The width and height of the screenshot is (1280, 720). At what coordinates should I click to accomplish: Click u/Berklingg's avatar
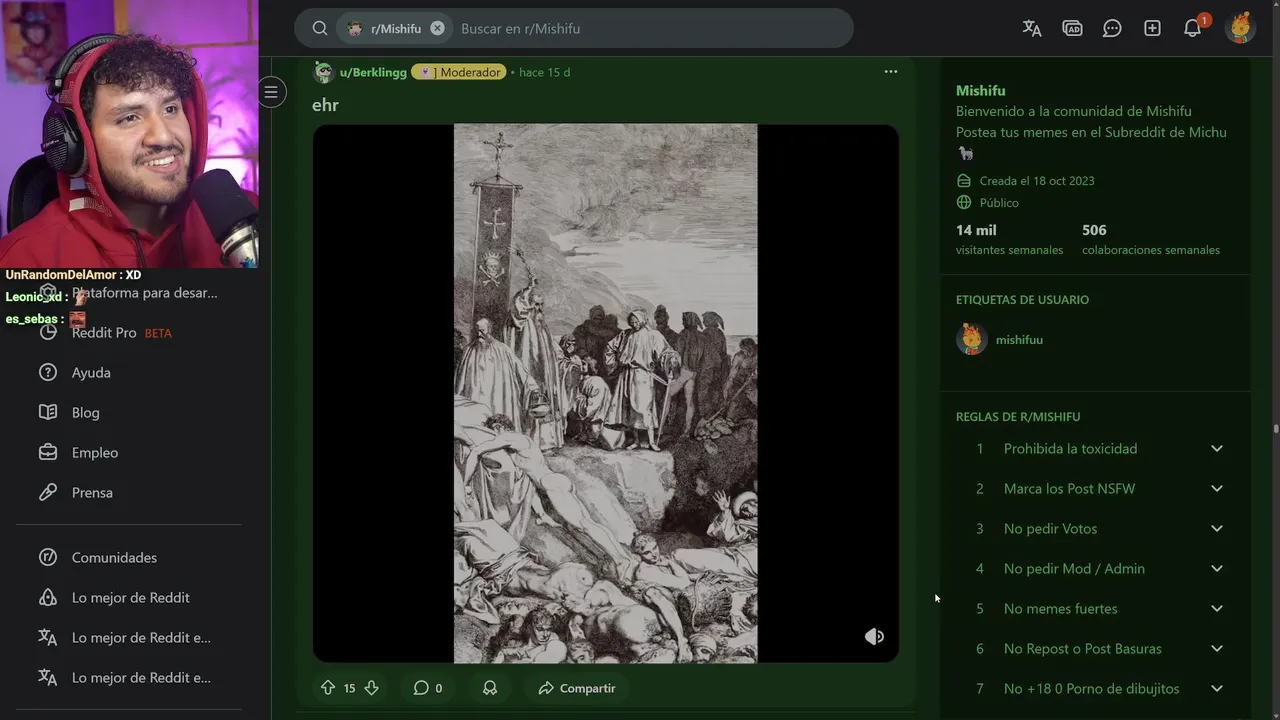[323, 72]
